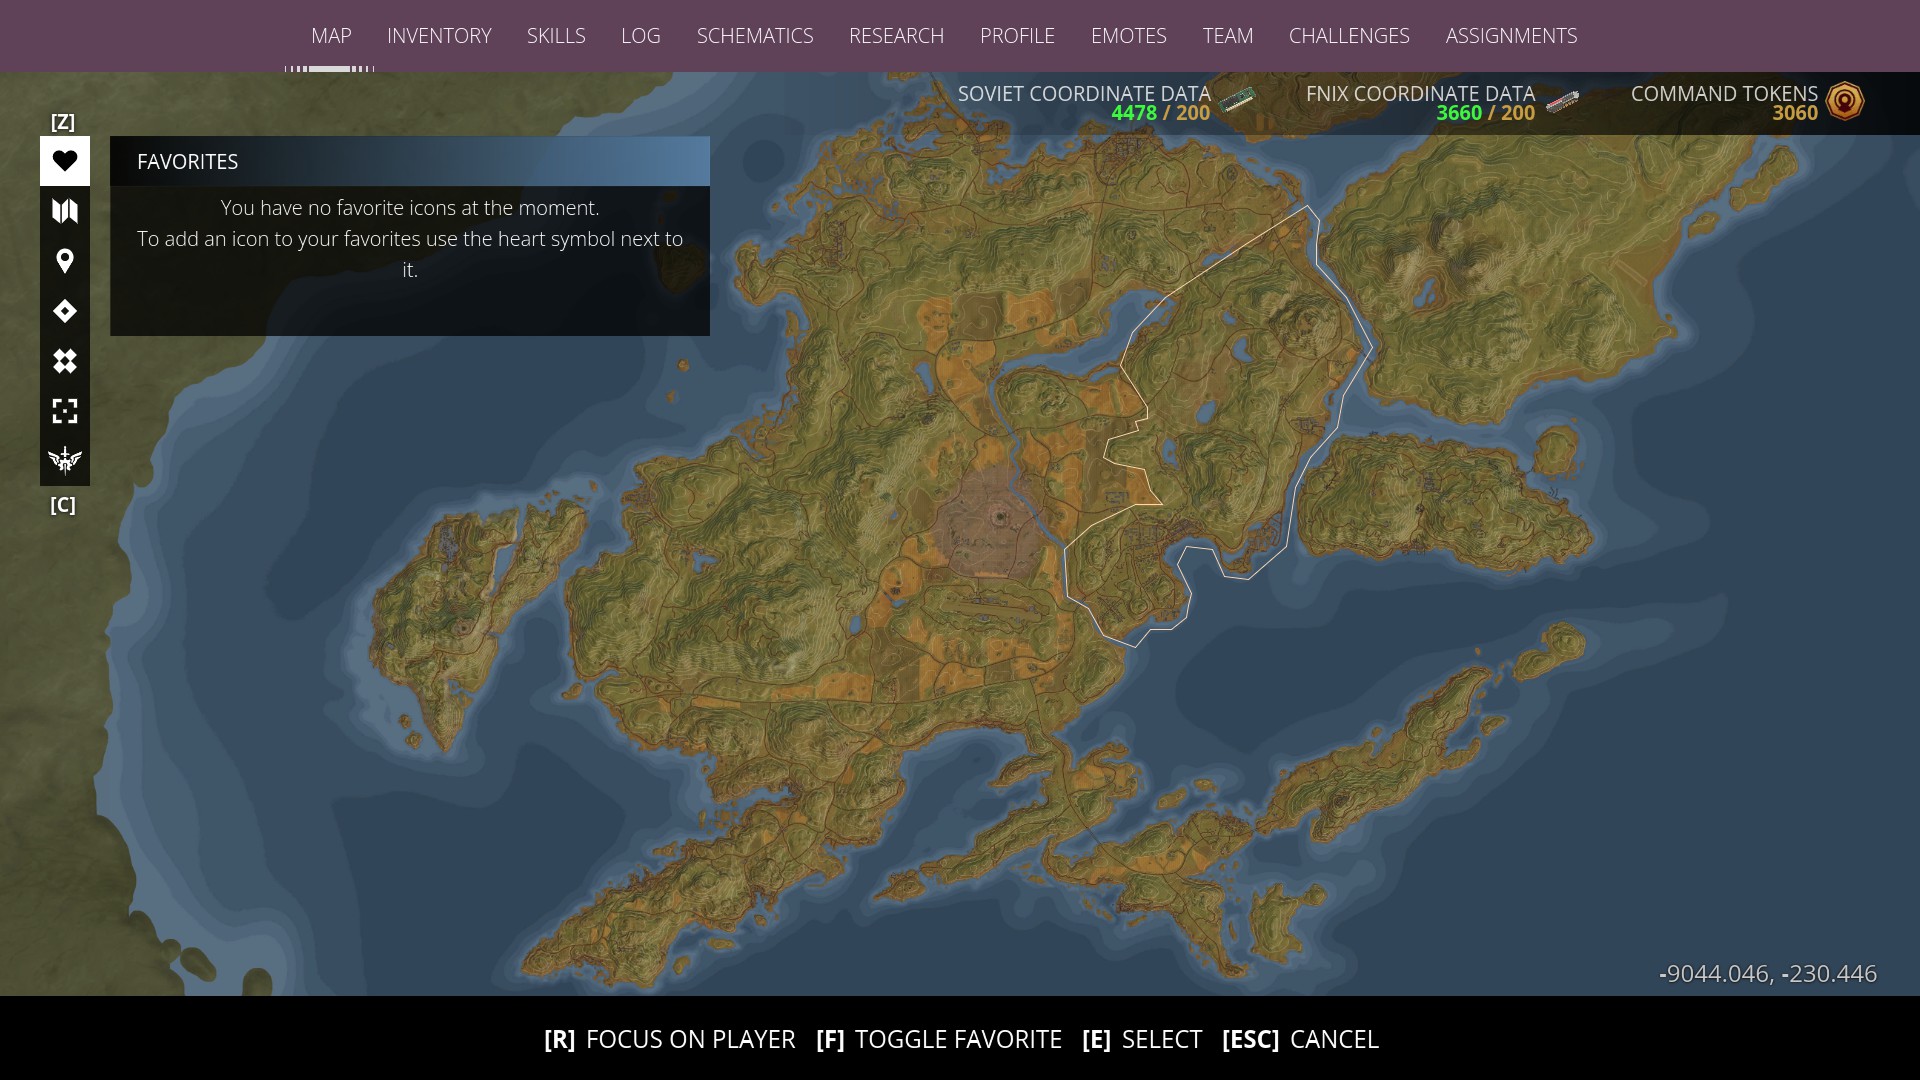Click the FNIX Coordinate Data value 3660 / 200
1920x1080 pixels.
coord(1485,113)
